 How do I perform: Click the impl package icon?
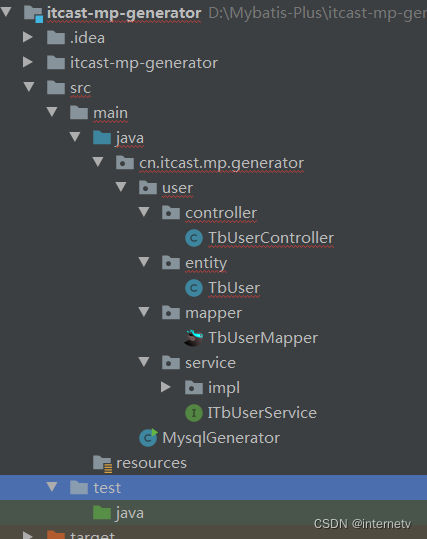[194, 387]
